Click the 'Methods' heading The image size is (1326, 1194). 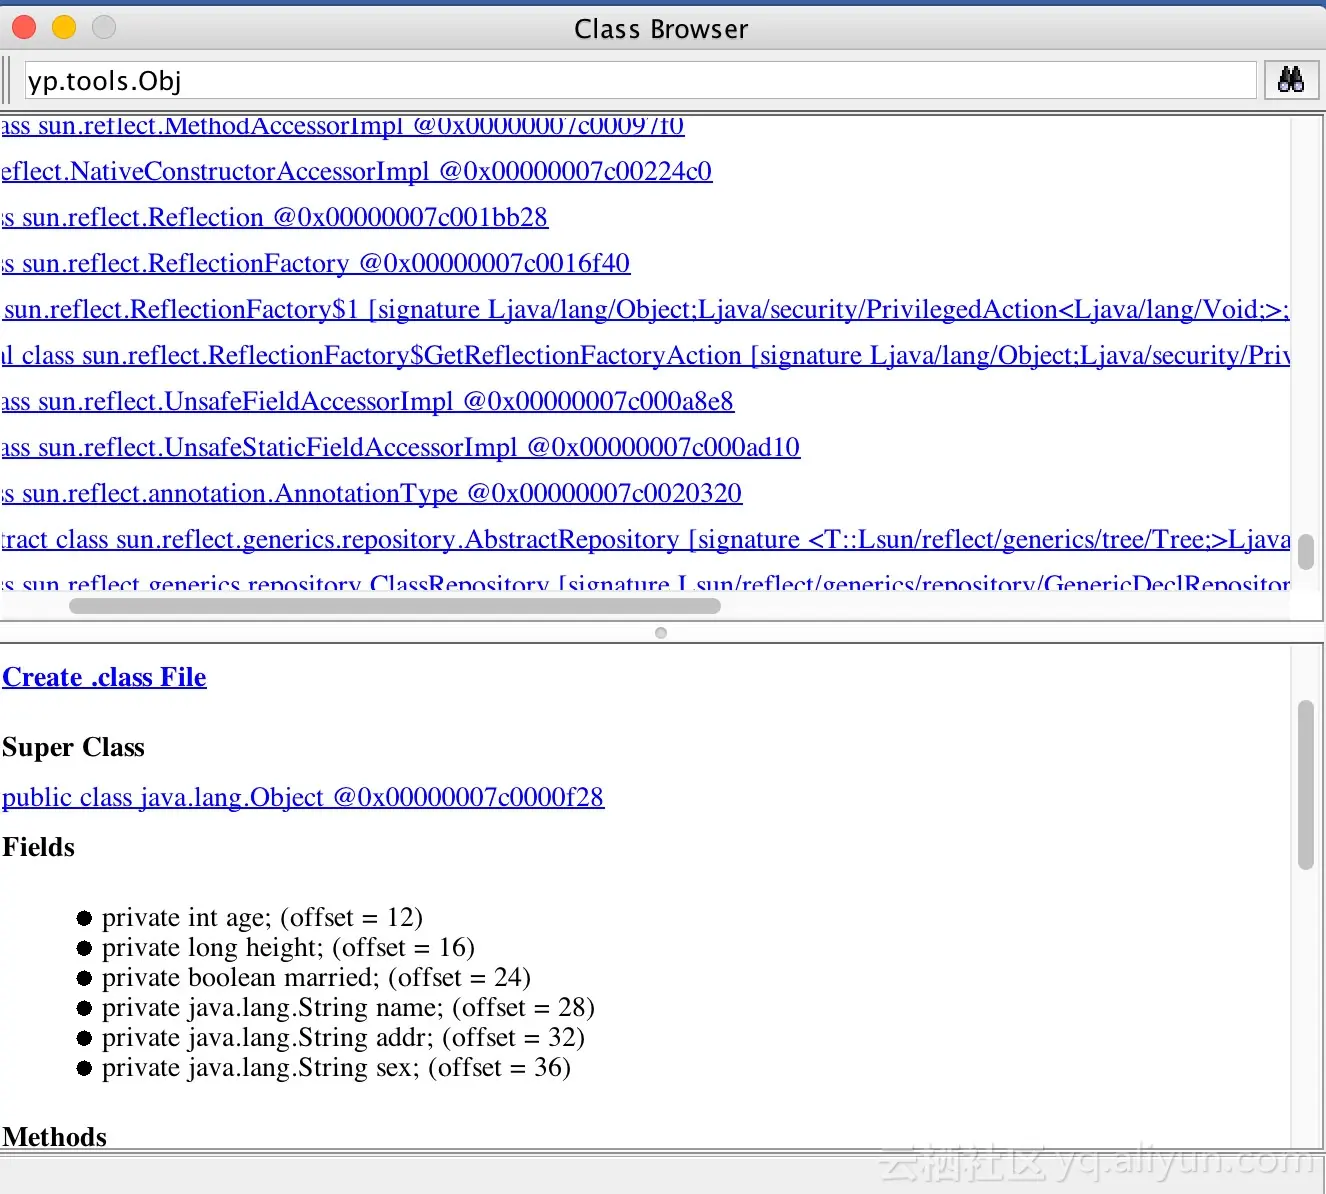point(54,1136)
